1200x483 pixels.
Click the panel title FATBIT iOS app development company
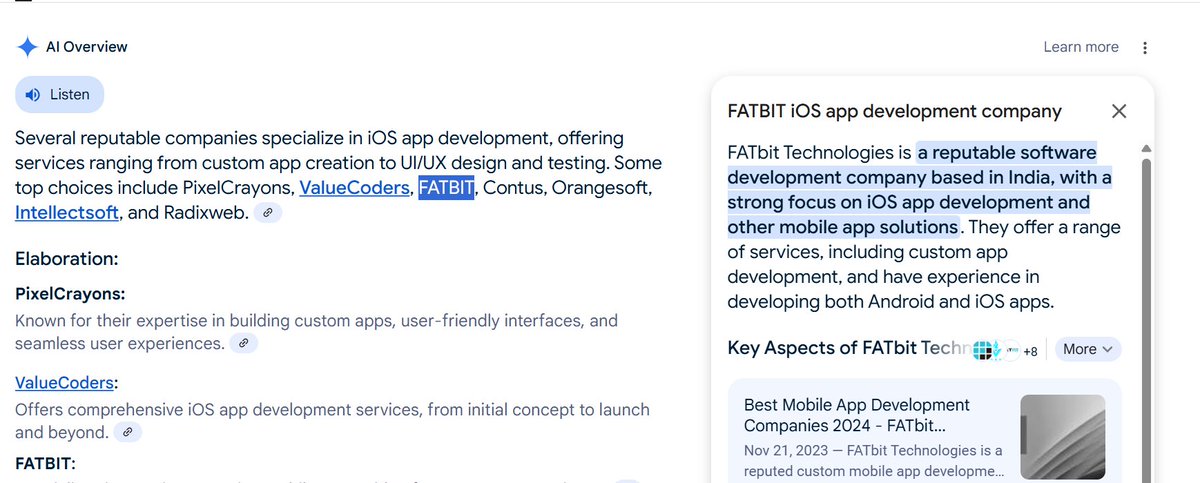(x=895, y=111)
